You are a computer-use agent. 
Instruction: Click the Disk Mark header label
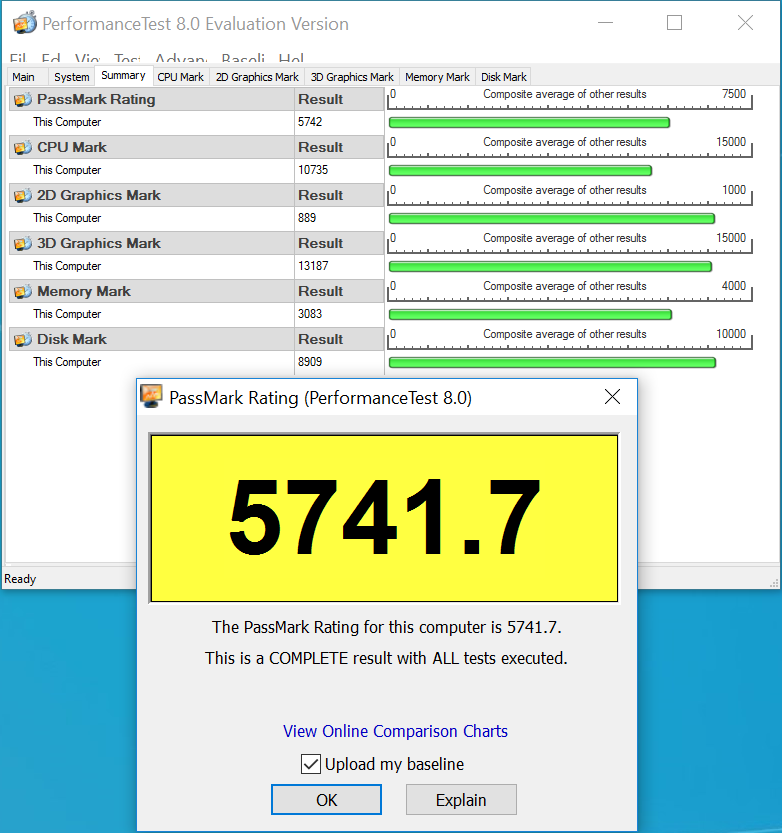point(72,339)
